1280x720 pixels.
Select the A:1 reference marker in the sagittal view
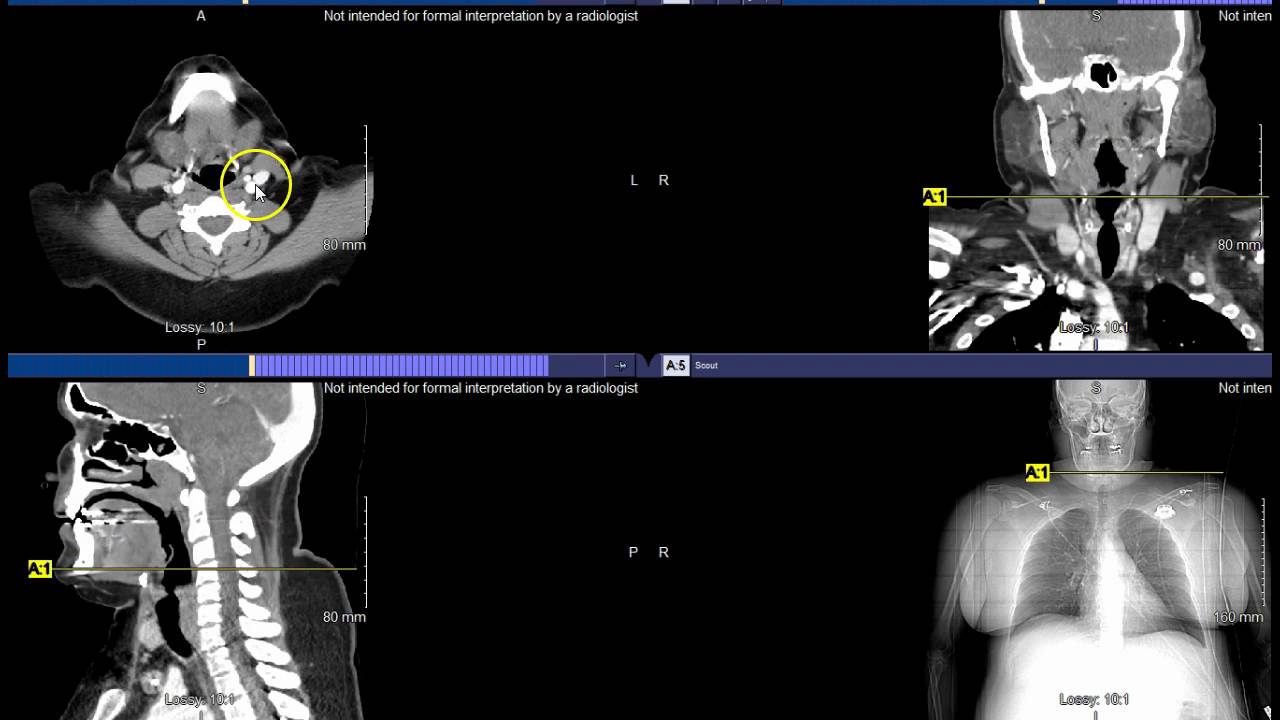(x=40, y=569)
